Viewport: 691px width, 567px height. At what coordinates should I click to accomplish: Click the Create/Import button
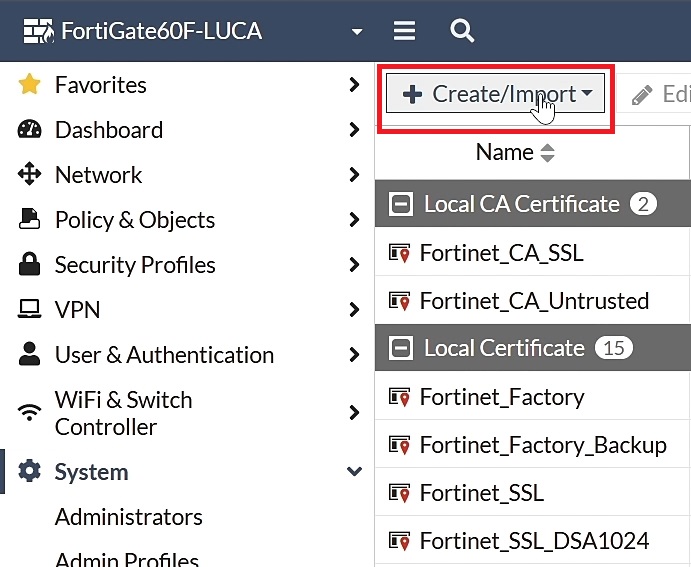[x=495, y=94]
